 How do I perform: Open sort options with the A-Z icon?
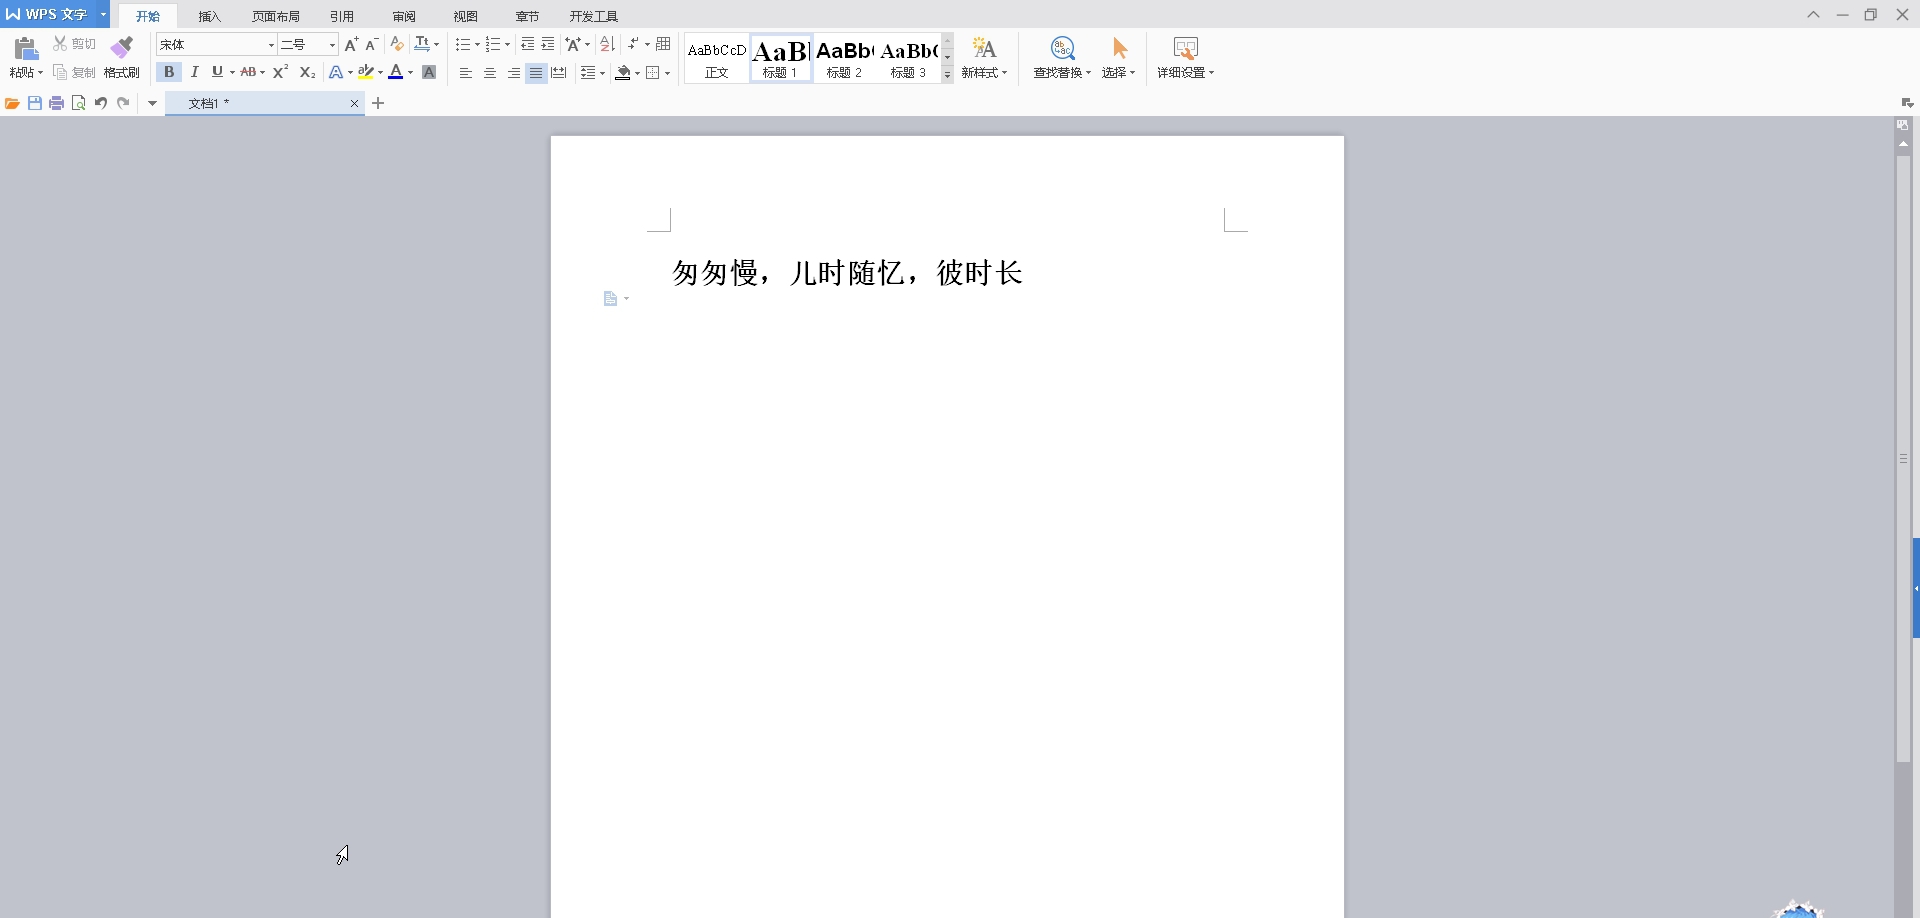(607, 44)
